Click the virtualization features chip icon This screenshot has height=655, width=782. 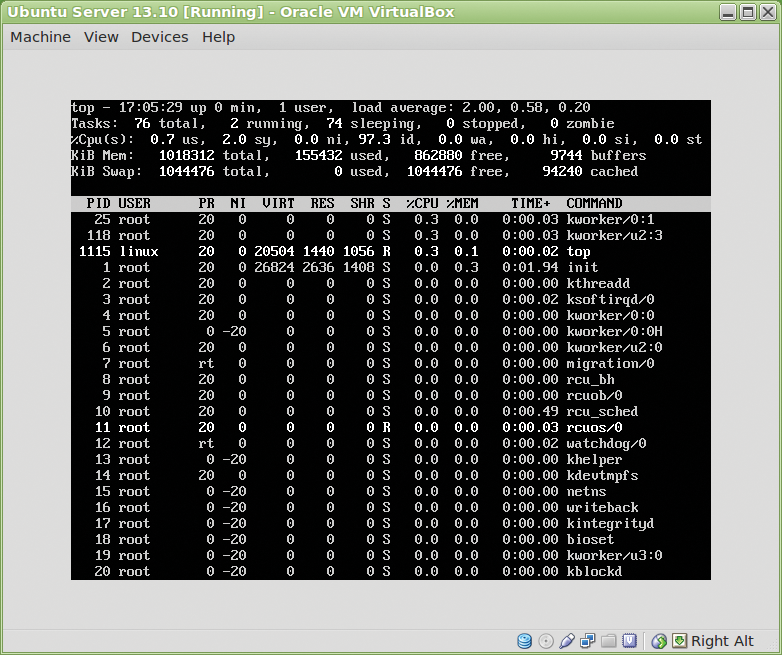point(629,641)
